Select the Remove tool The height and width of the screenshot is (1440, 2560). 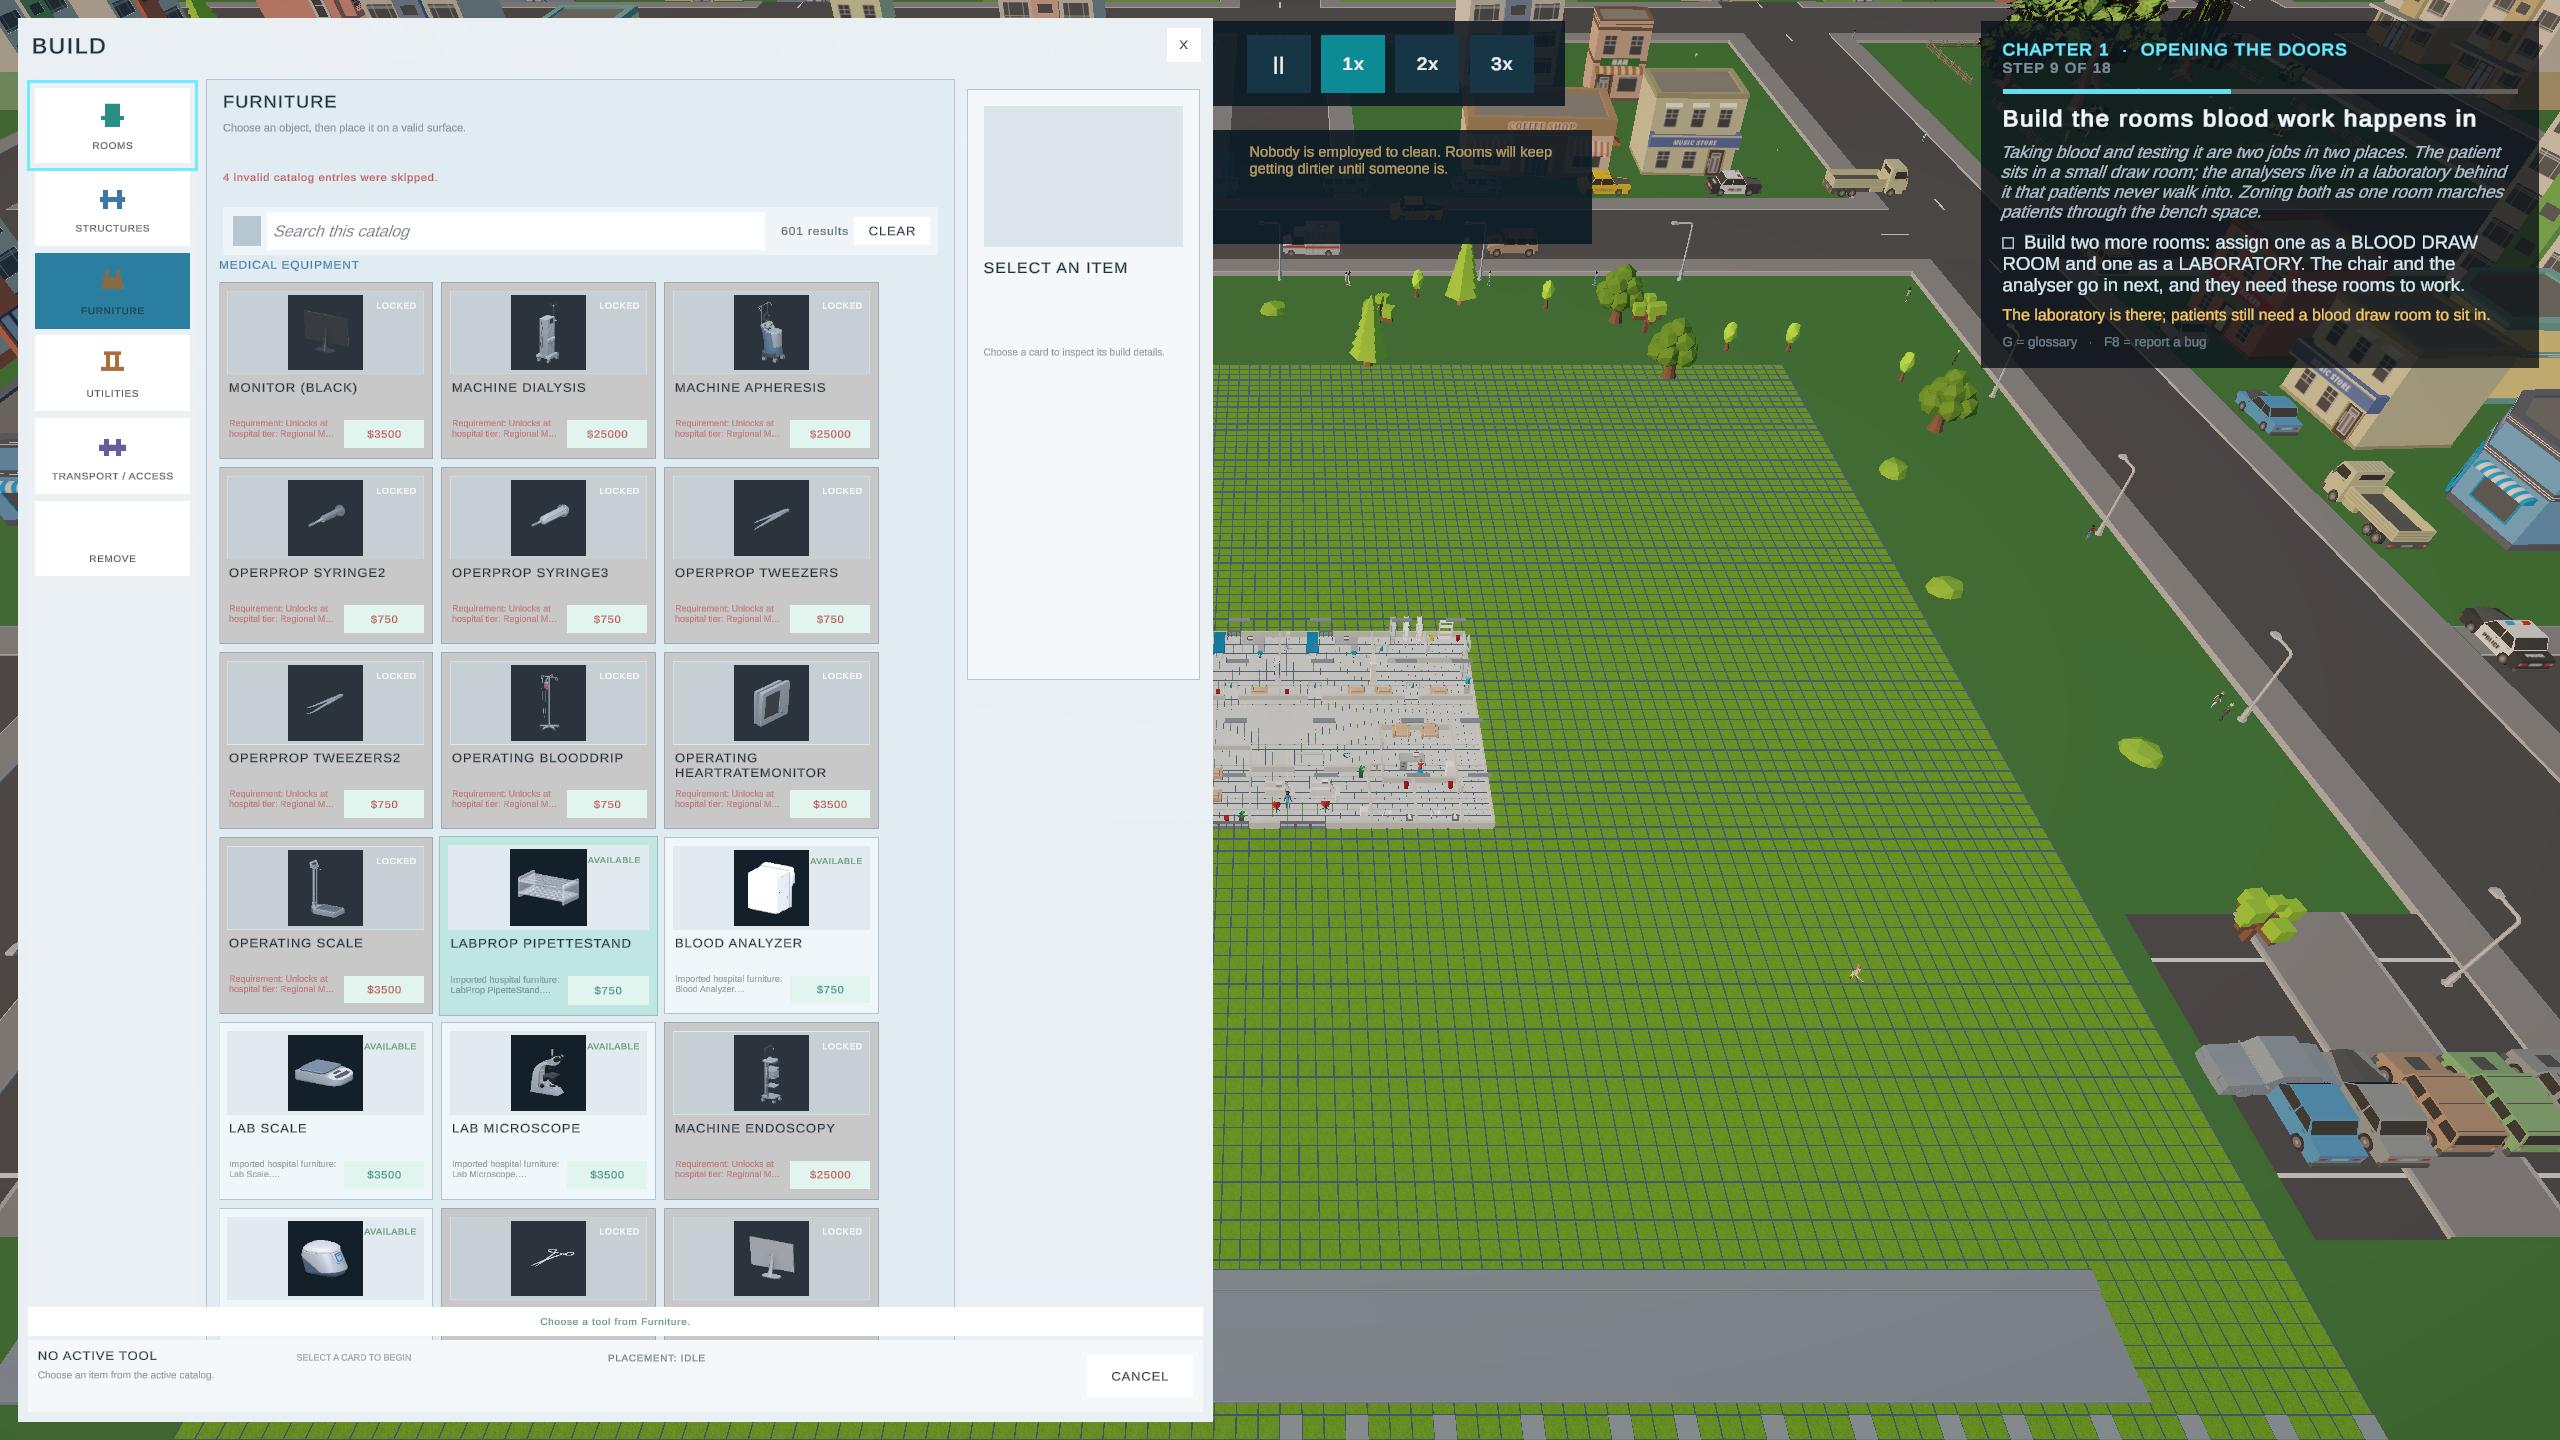112,538
